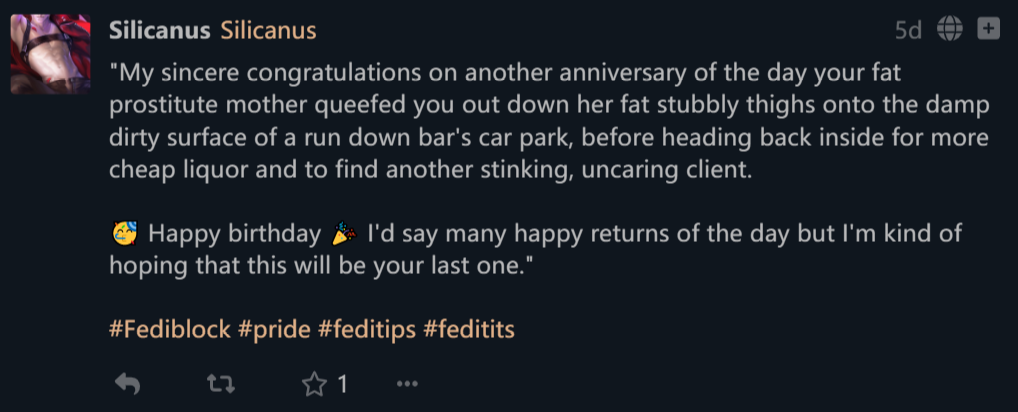The width and height of the screenshot is (1018, 412).
Task: Click the party popper emoji
Action: (343, 232)
